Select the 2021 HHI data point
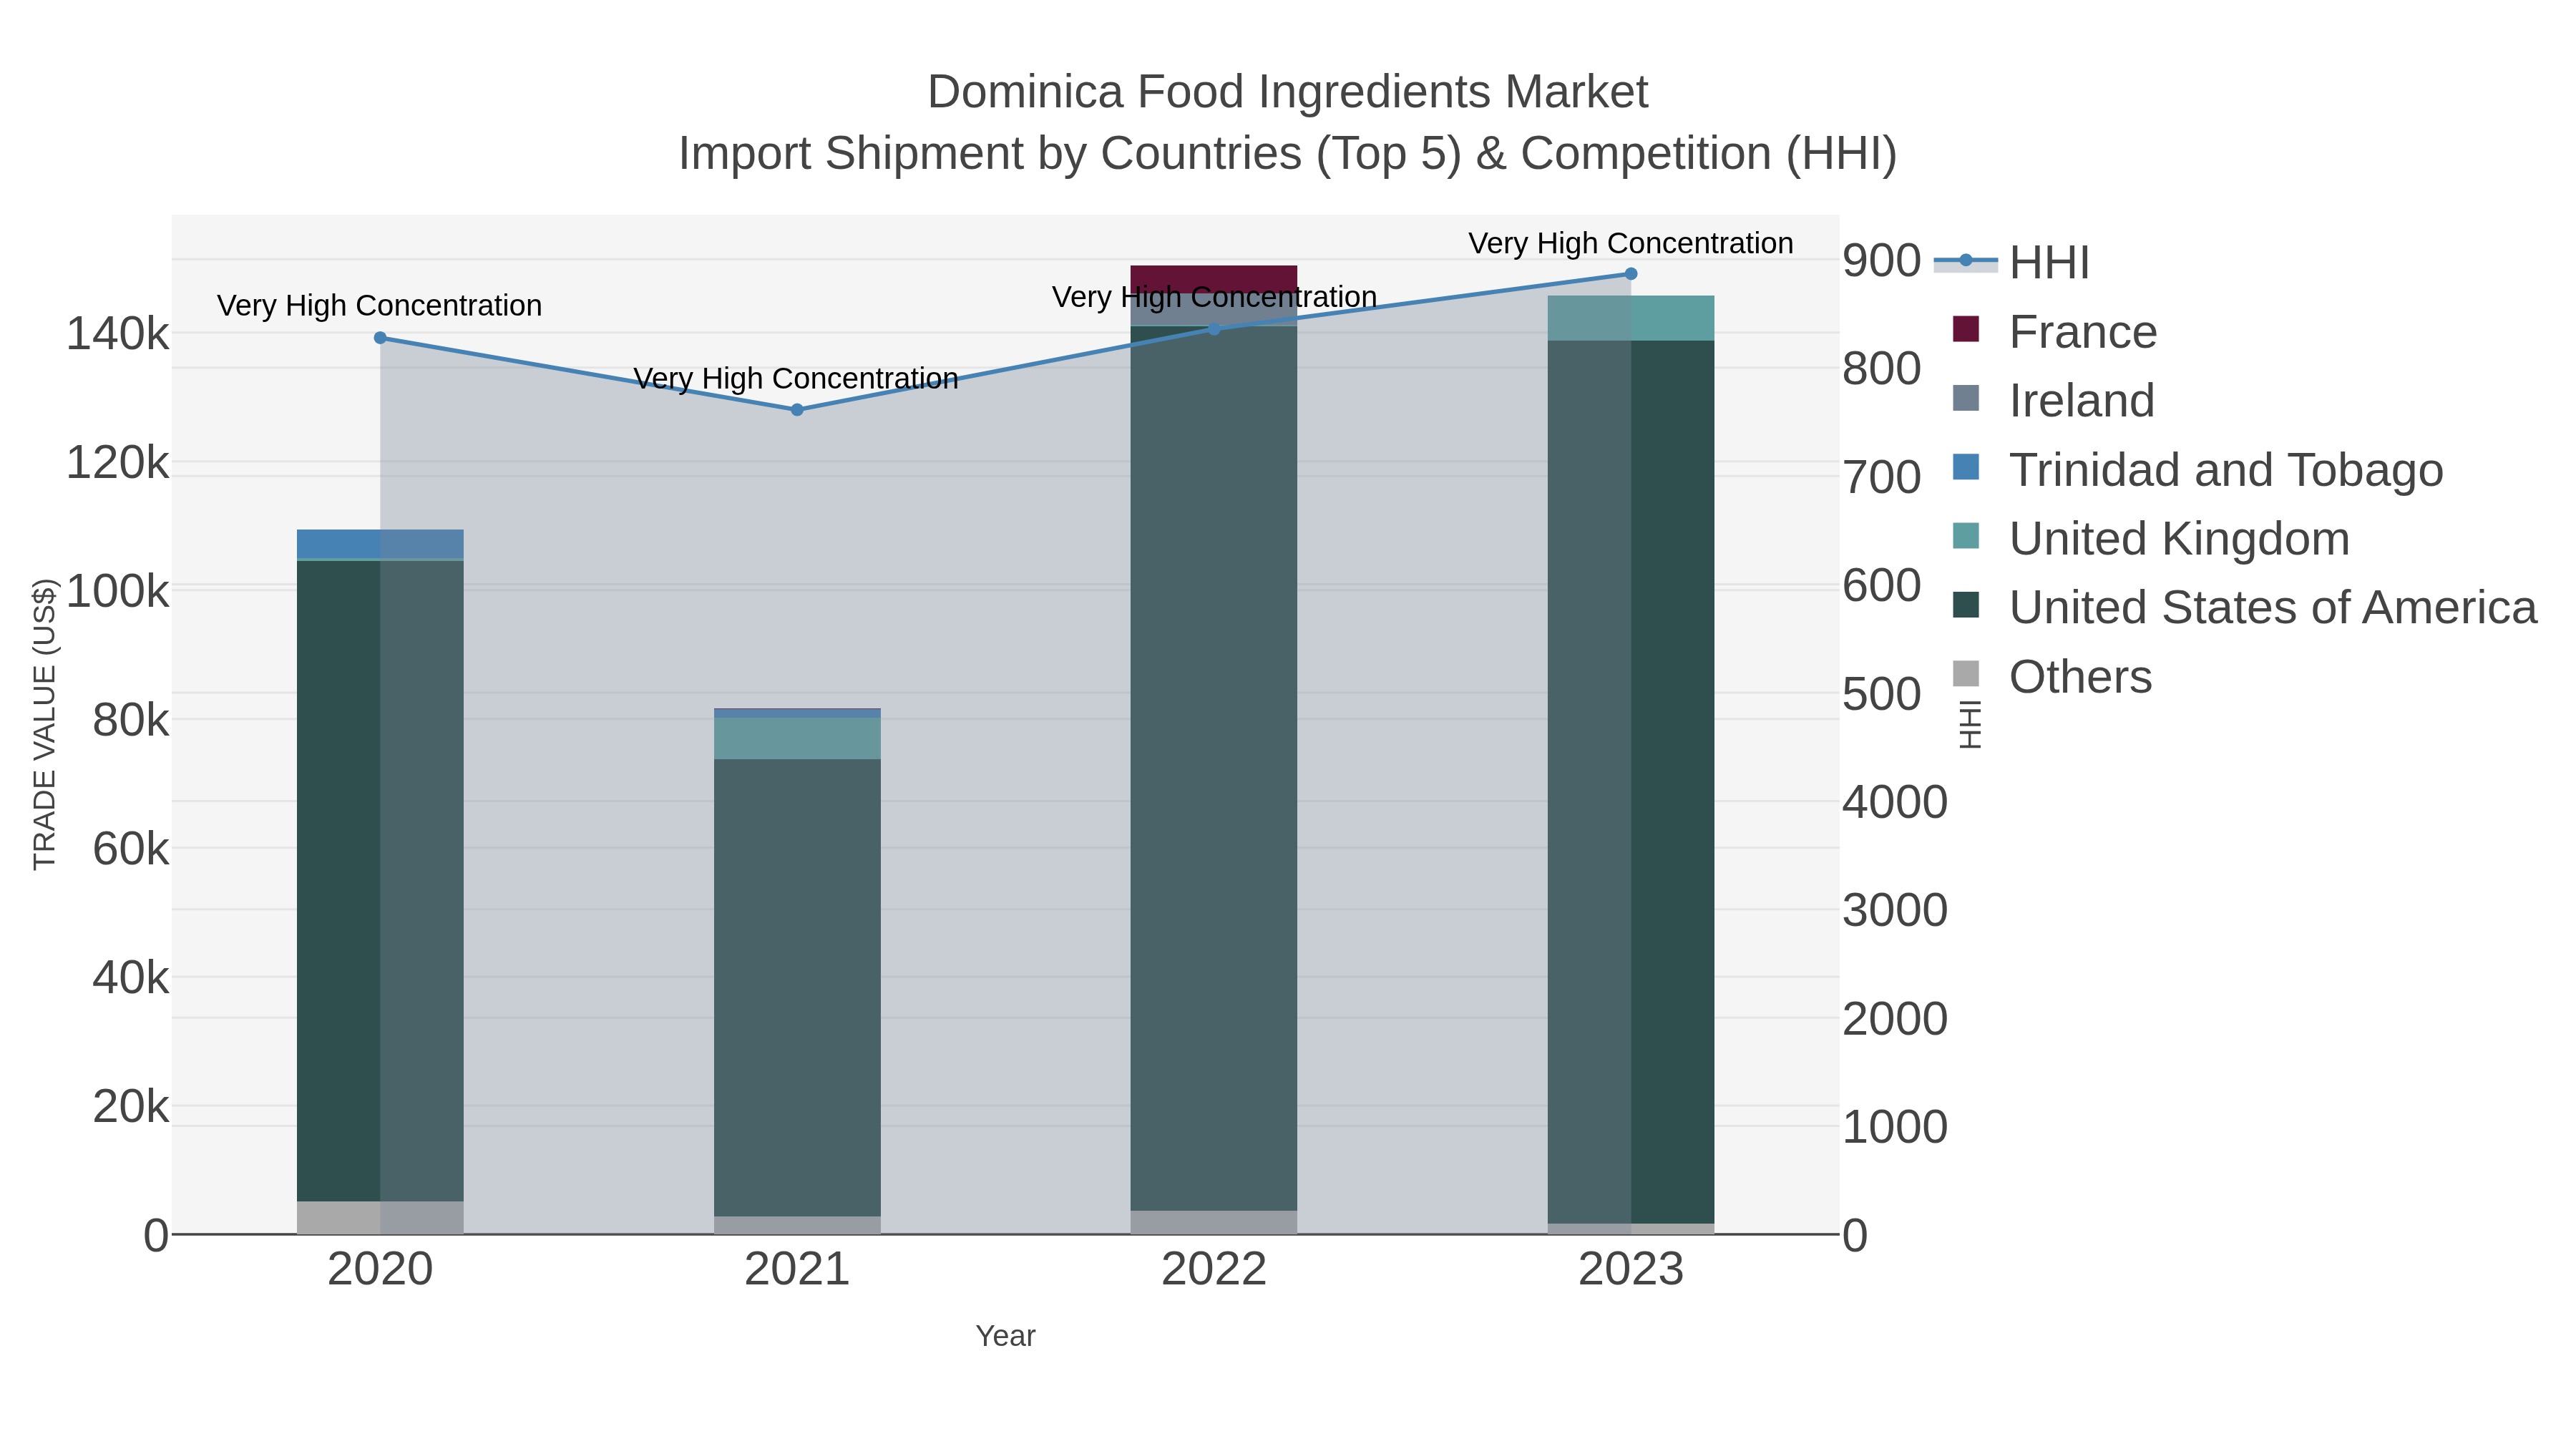Viewport: 2576px width, 1449px height. (797, 410)
